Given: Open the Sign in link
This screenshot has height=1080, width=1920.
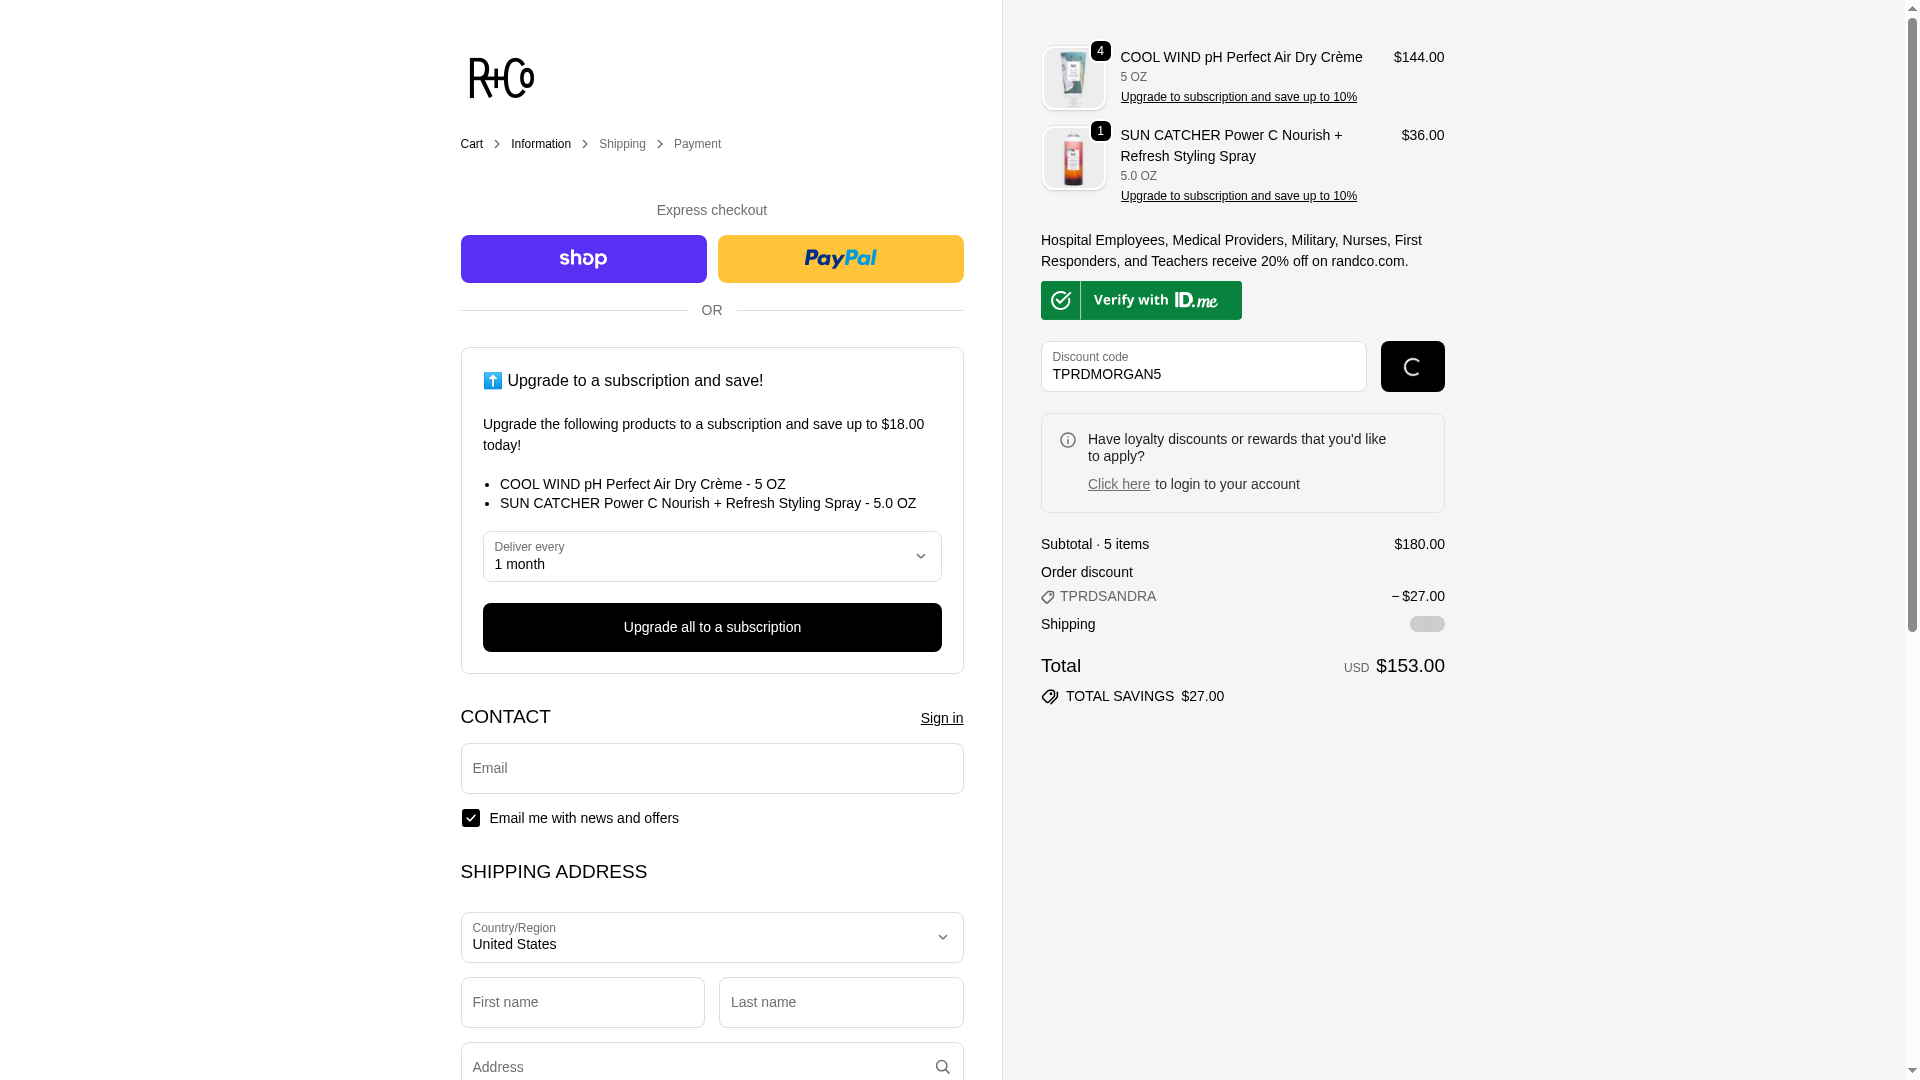Looking at the screenshot, I should (x=941, y=718).
